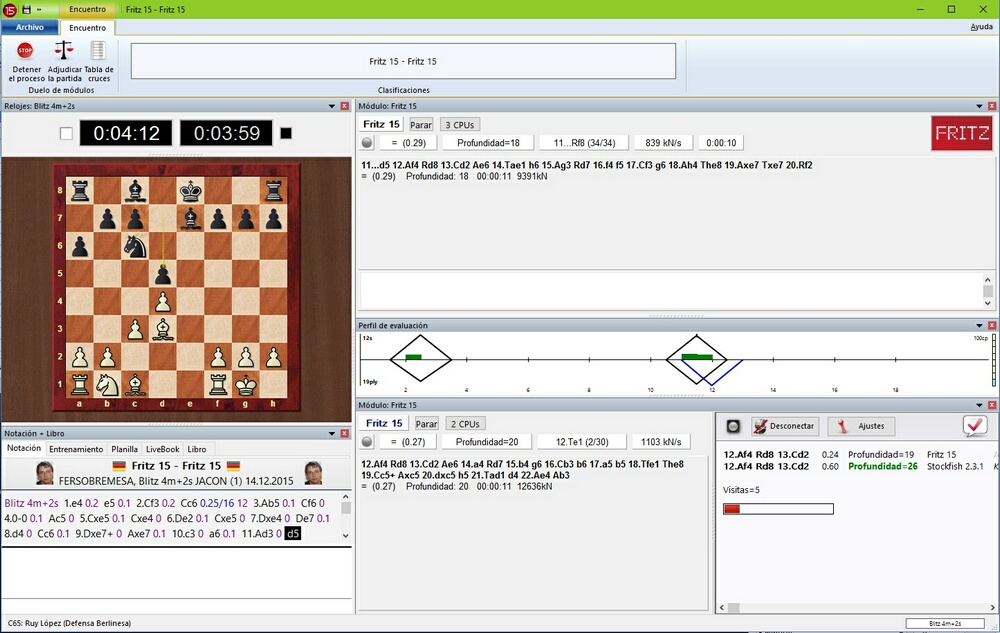
Task: Close the lower Módulo: Fritz 15 panel
Action: [992, 405]
